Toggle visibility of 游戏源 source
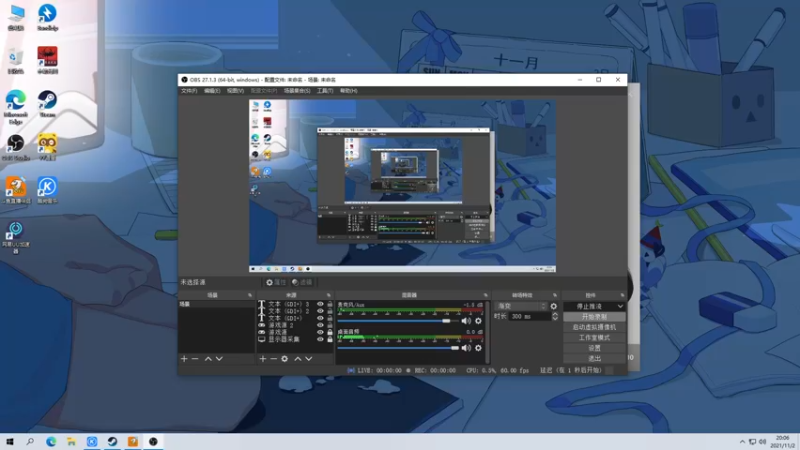 tap(320, 332)
